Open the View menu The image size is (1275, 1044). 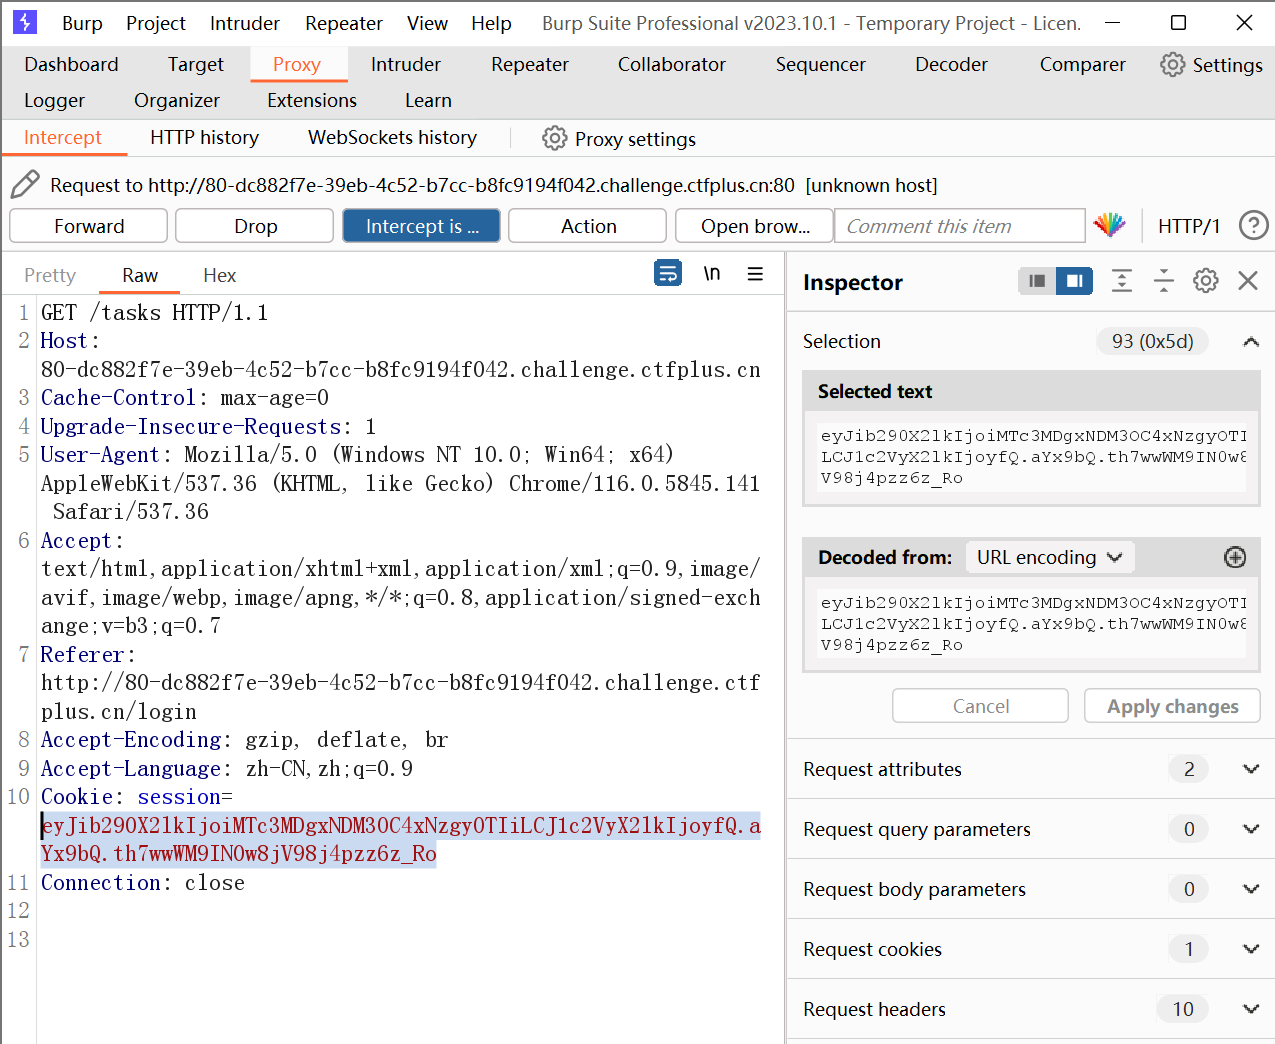click(427, 23)
